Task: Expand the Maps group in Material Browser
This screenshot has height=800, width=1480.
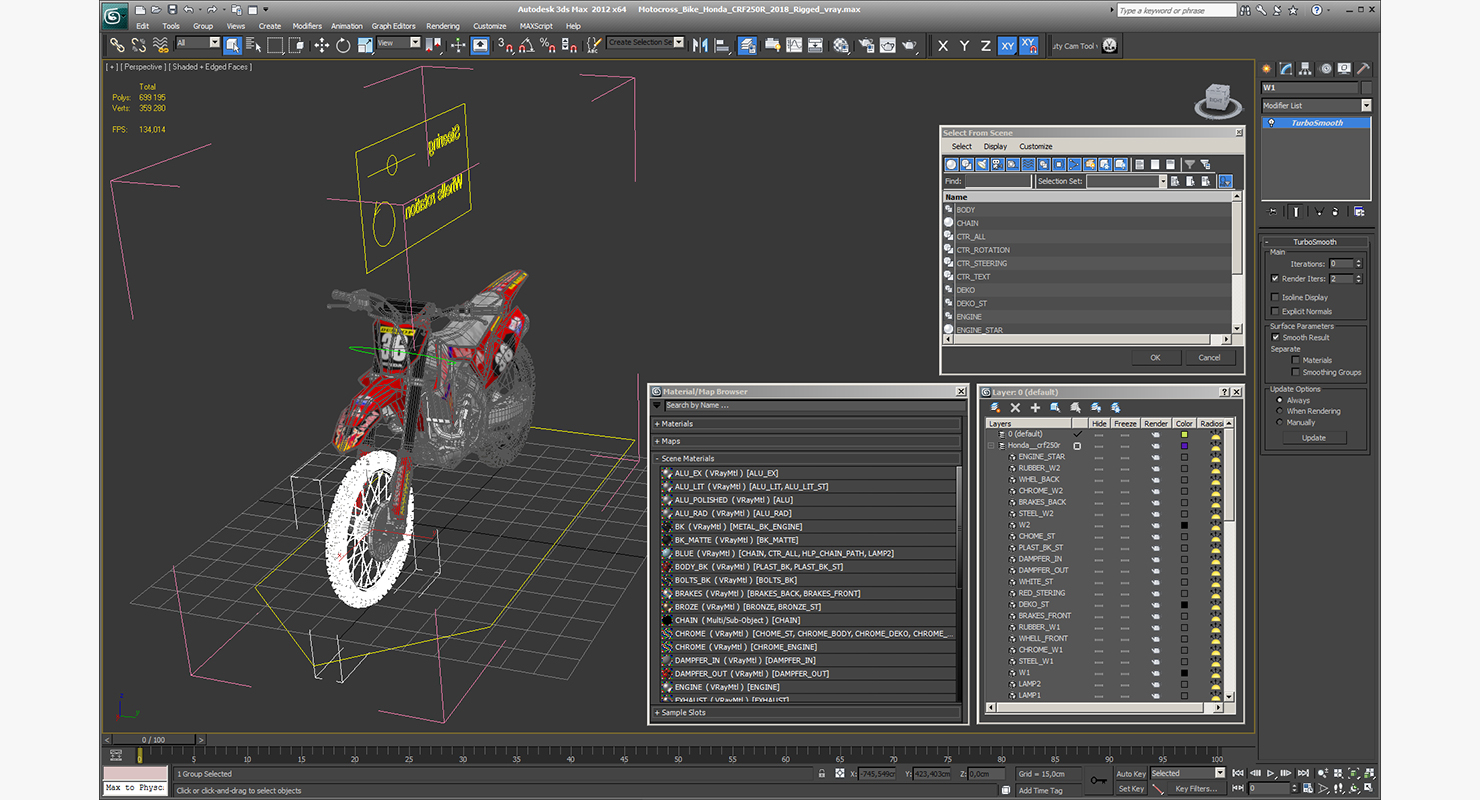Action: click(805, 441)
